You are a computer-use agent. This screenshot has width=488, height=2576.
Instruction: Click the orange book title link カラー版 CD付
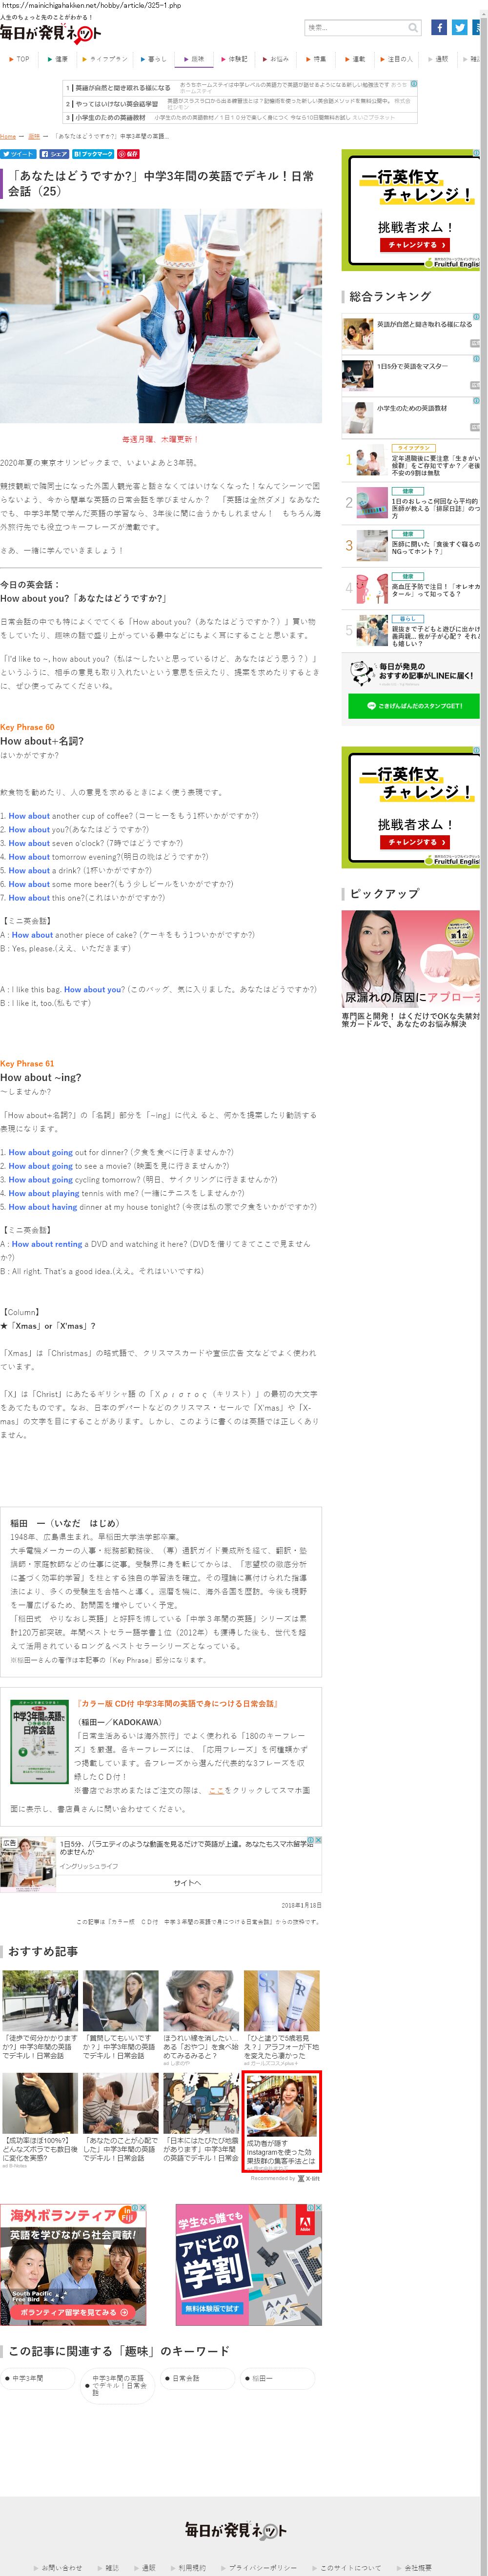point(177,1703)
